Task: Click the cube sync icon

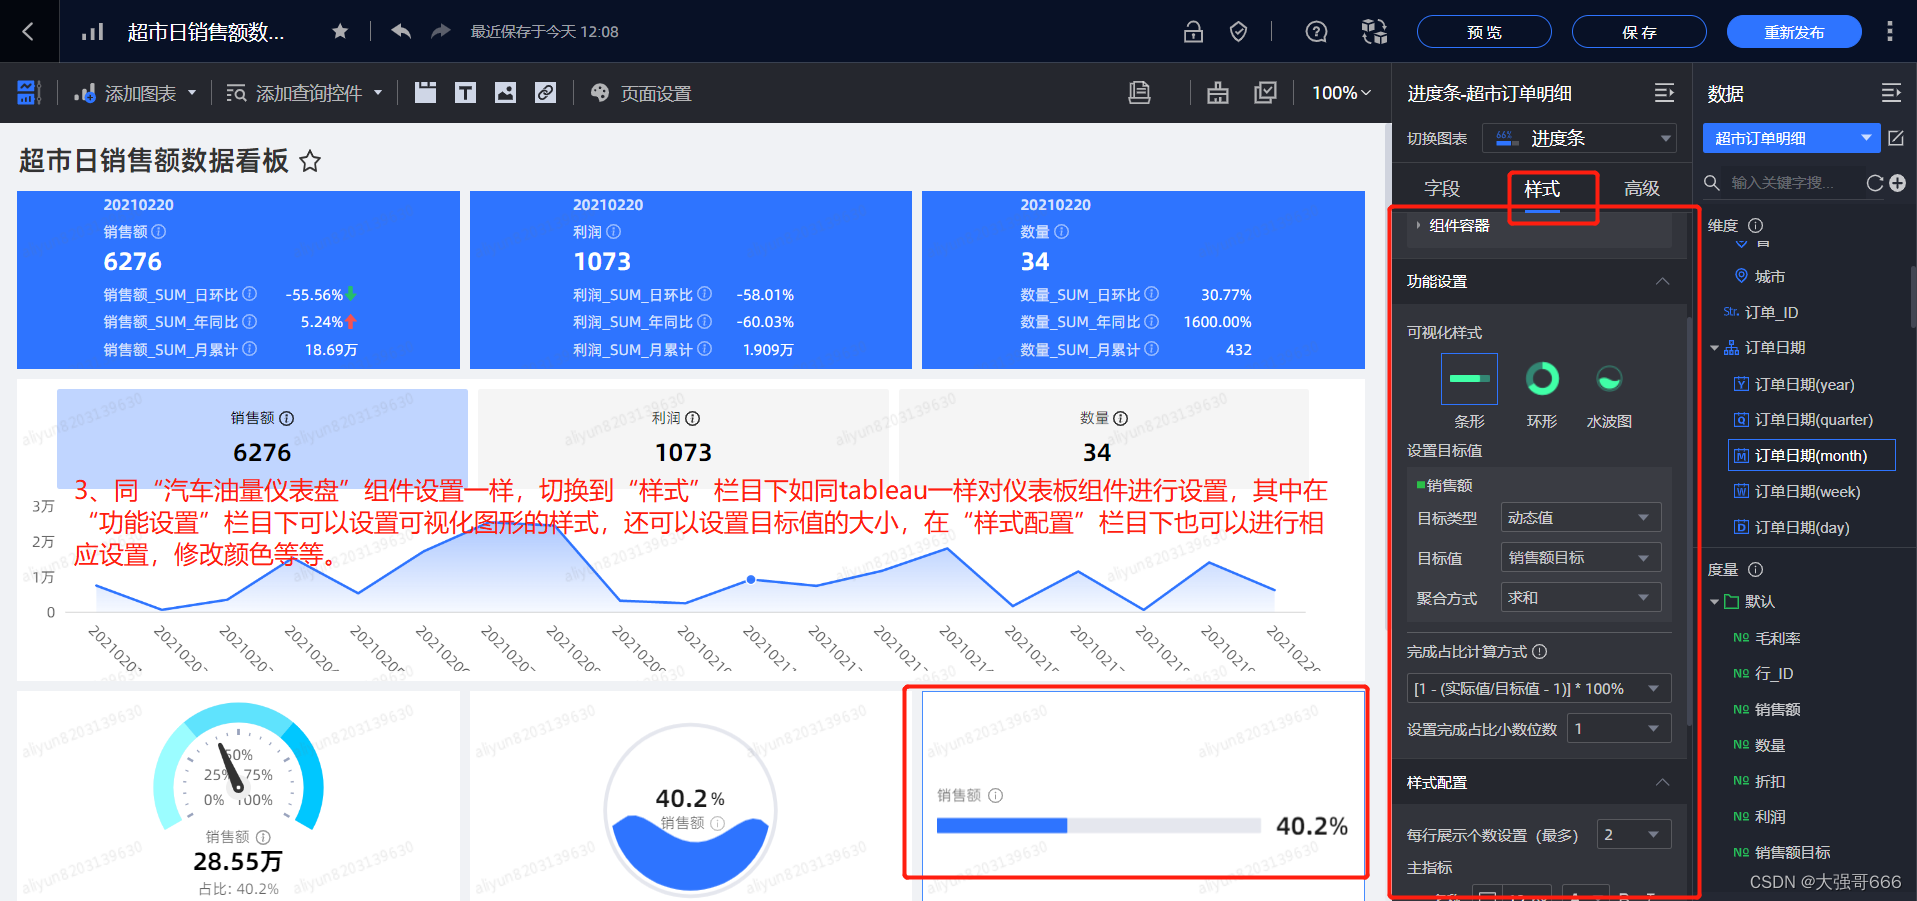Action: point(1374,32)
